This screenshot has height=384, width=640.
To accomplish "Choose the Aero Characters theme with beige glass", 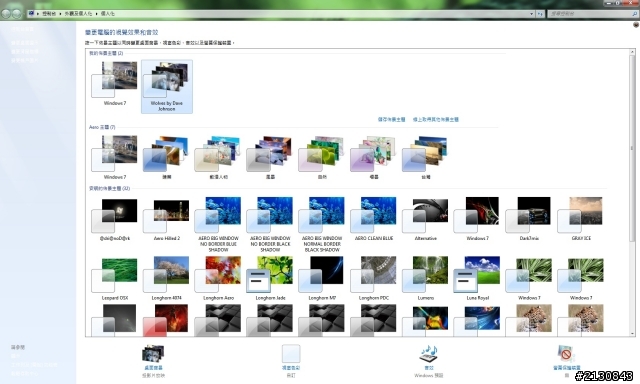I will click(x=218, y=158).
